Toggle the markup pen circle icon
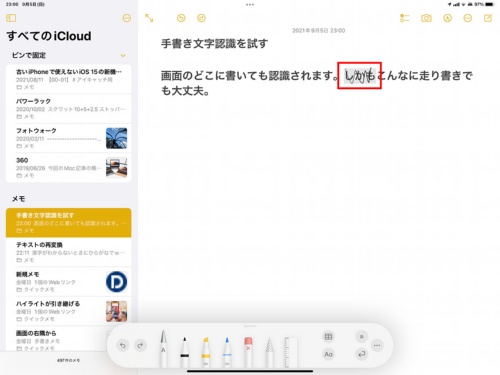The height and width of the screenshot is (375, 500). click(x=447, y=18)
